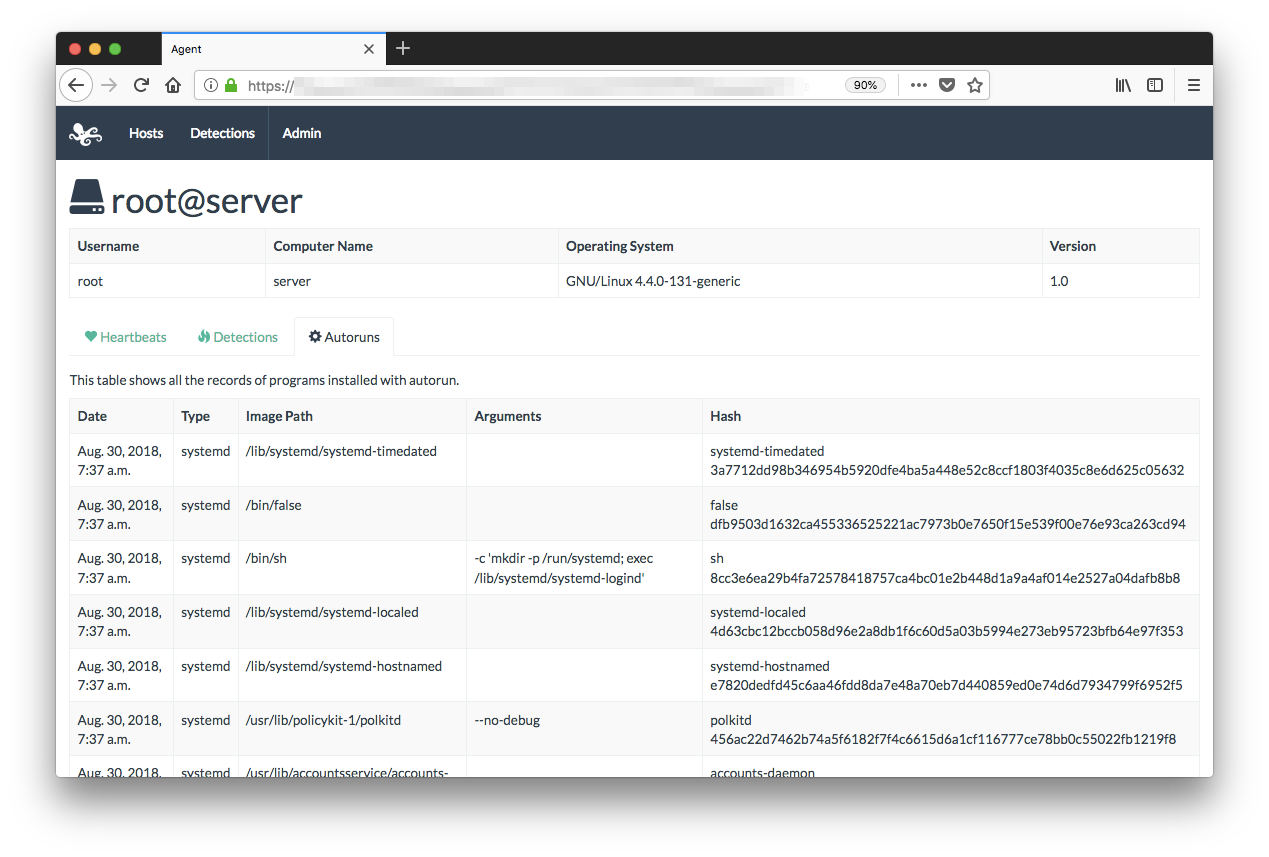Click the /bin/false image path
This screenshot has height=857, width=1269.
pyautogui.click(x=274, y=505)
